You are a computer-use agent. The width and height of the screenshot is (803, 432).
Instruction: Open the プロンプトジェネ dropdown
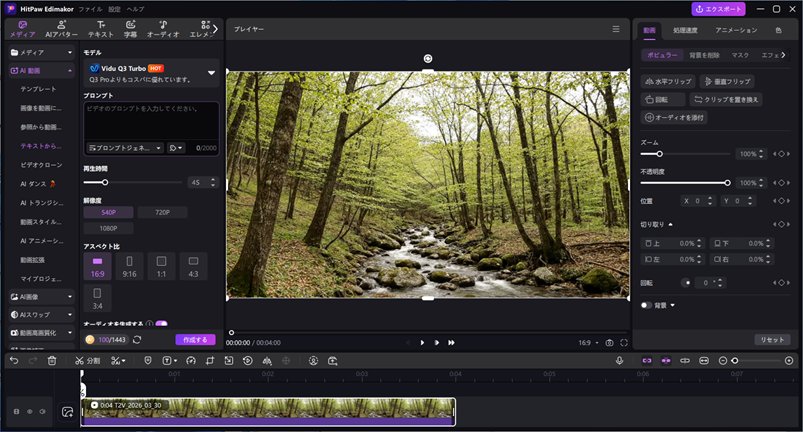(125, 148)
